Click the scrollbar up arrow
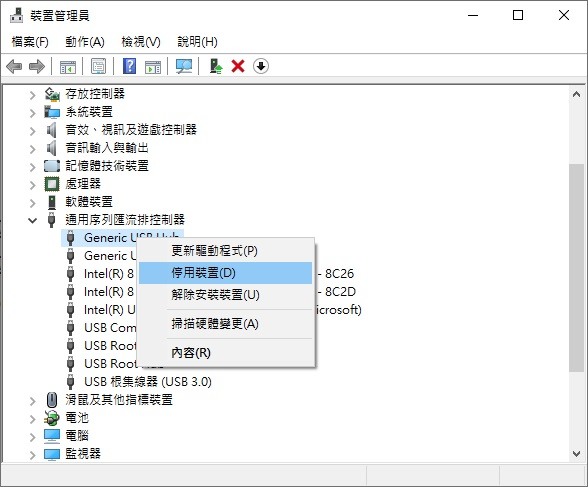Screen dimensions: 588x487 [576, 94]
